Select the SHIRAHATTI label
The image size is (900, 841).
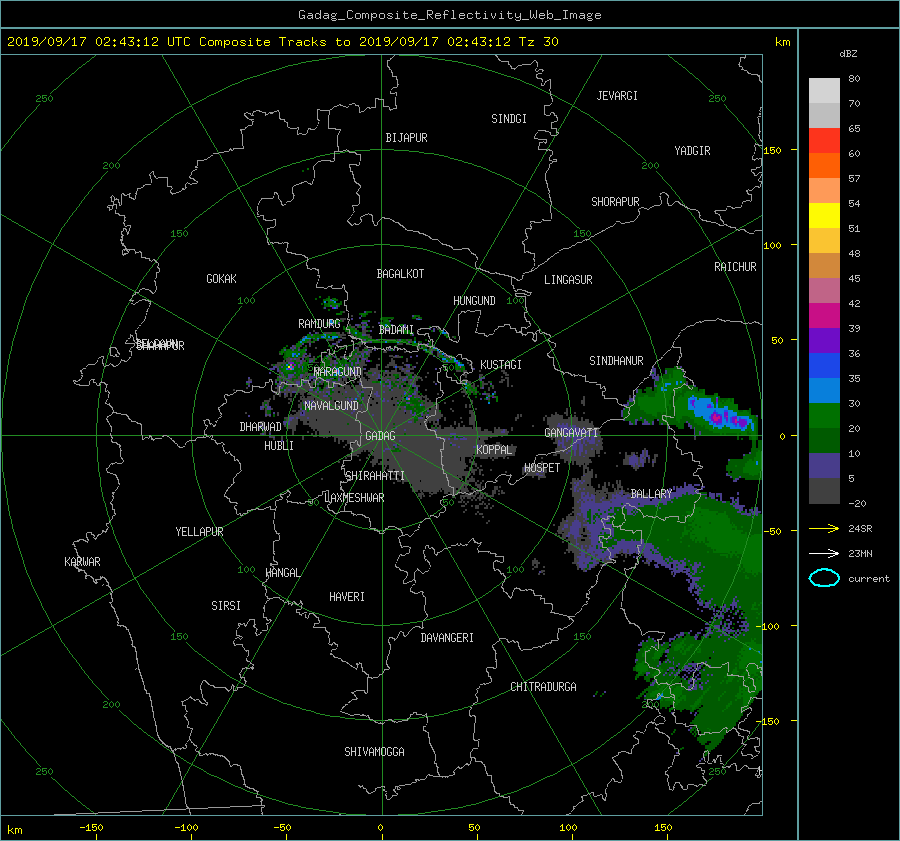pos(375,476)
